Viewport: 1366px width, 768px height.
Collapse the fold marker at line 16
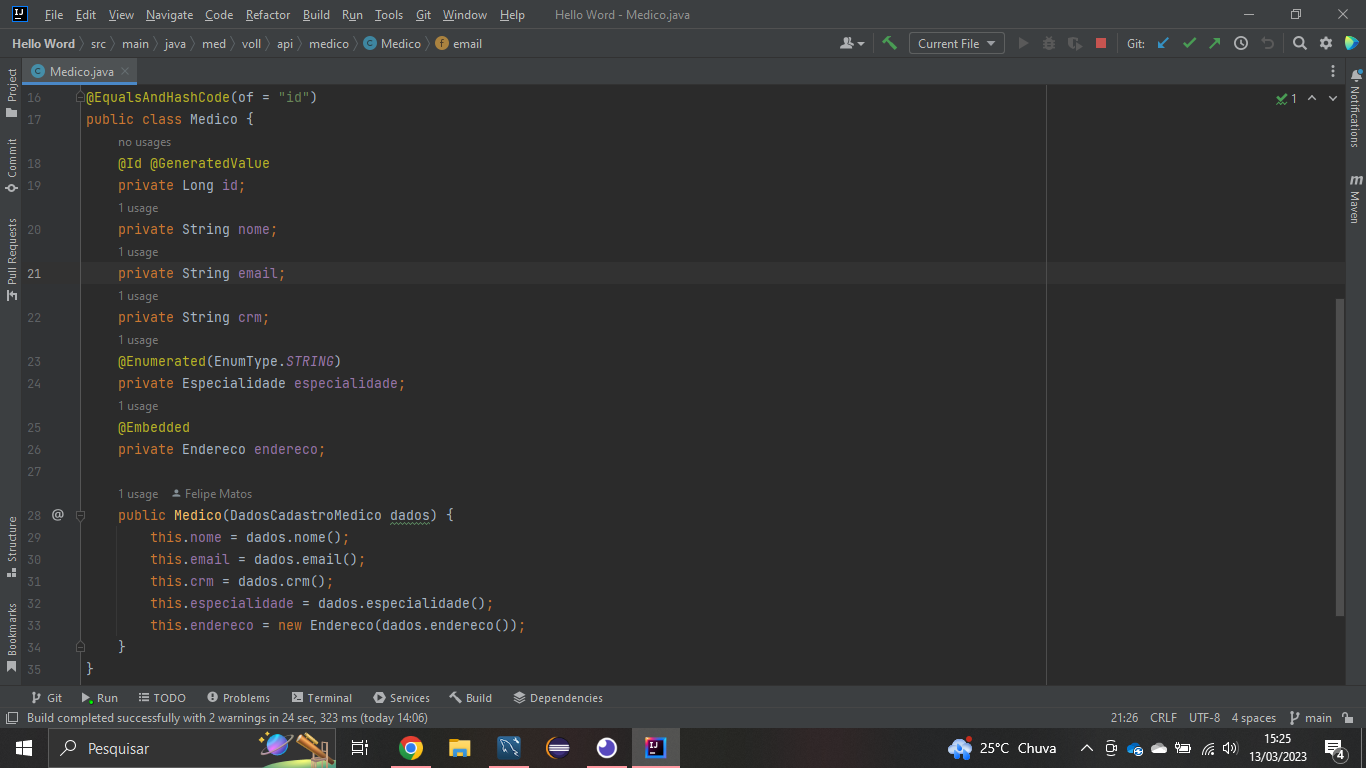click(x=81, y=97)
